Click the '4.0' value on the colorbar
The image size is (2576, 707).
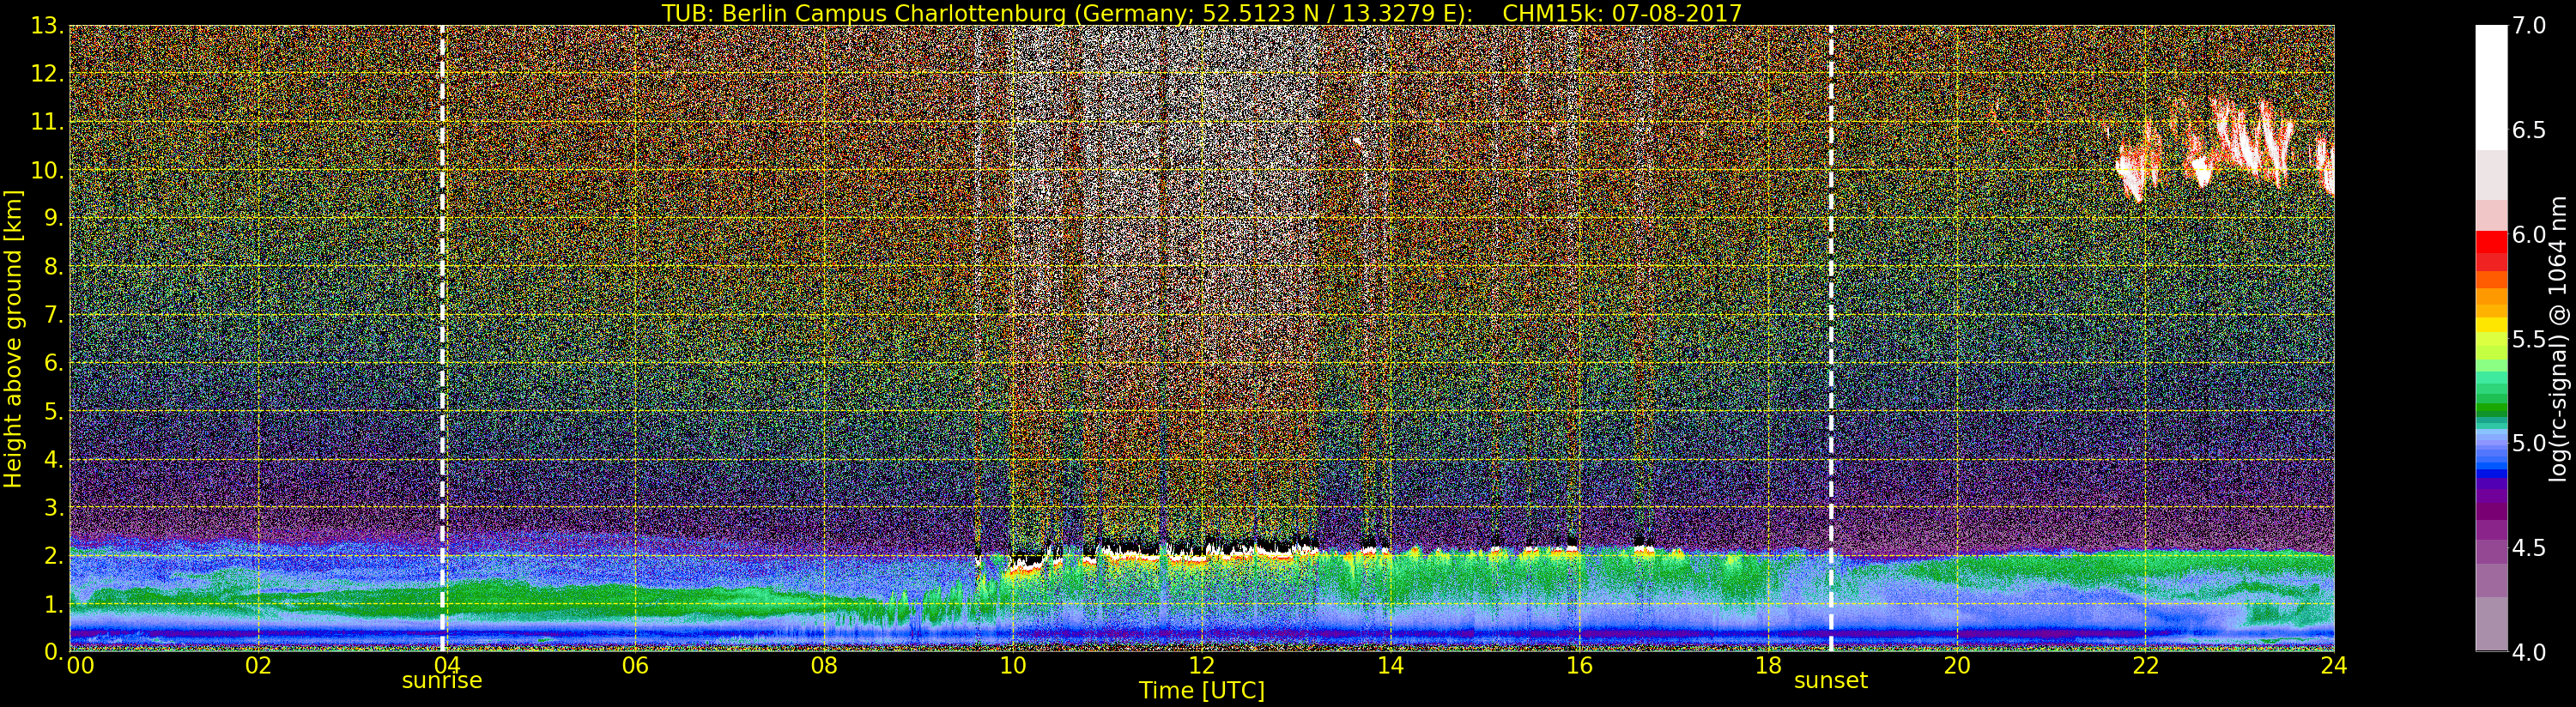pos(2528,652)
